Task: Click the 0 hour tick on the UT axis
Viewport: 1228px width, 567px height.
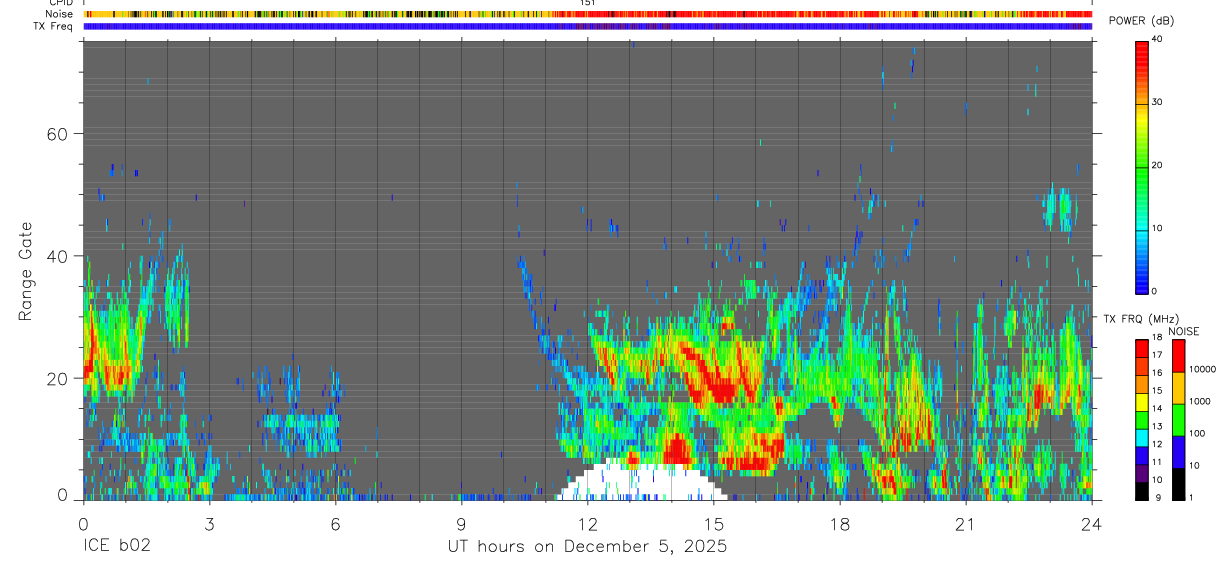Action: 83,523
